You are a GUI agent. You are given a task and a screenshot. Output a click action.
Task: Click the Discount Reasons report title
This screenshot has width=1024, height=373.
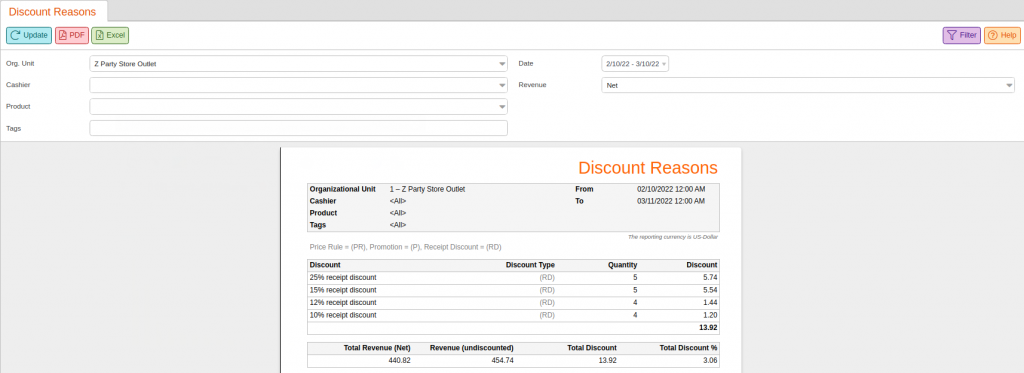coord(648,168)
